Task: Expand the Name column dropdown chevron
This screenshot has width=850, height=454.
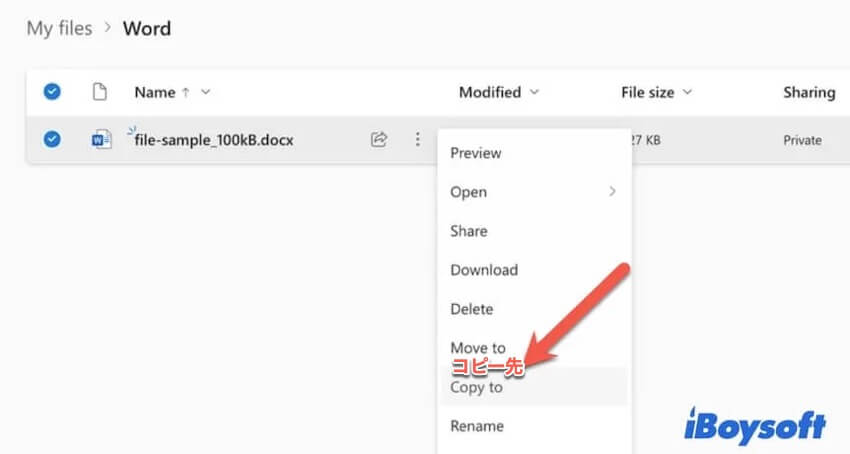Action: tap(206, 92)
